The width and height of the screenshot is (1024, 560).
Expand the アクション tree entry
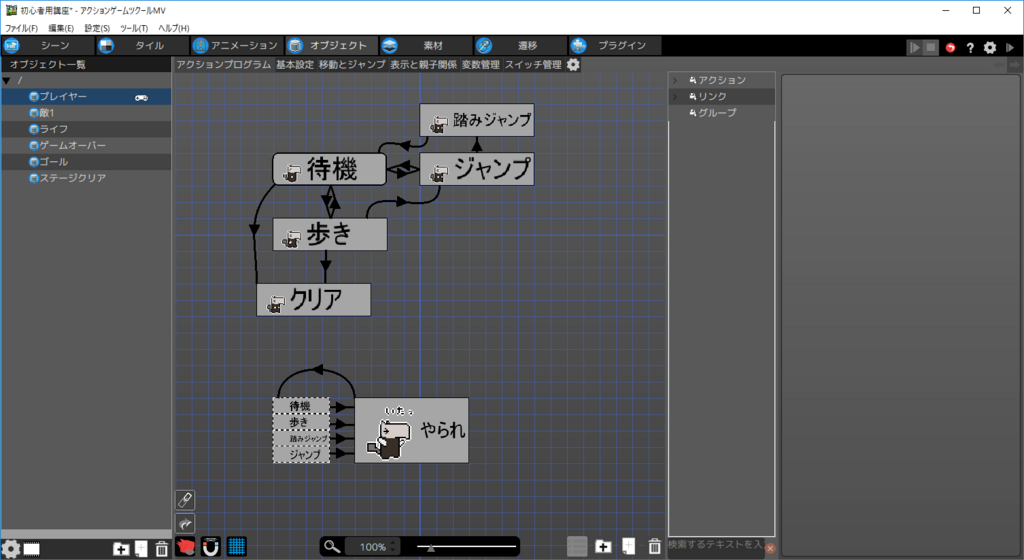tap(675, 80)
